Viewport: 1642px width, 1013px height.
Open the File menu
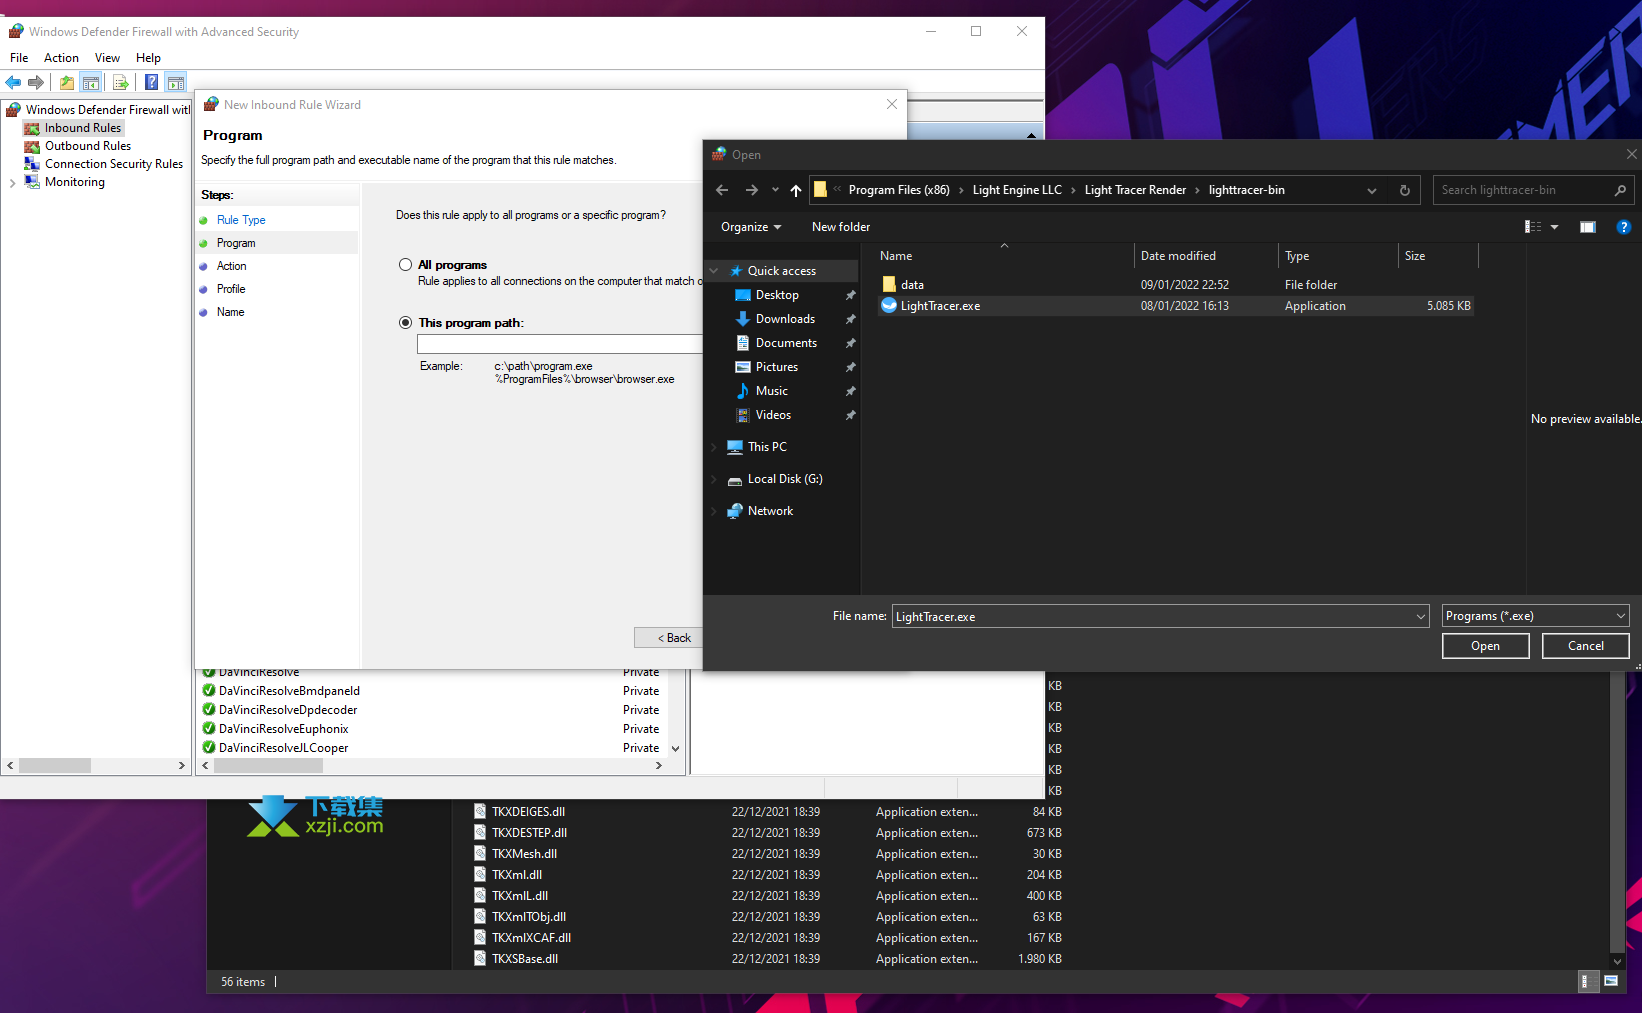coord(19,58)
